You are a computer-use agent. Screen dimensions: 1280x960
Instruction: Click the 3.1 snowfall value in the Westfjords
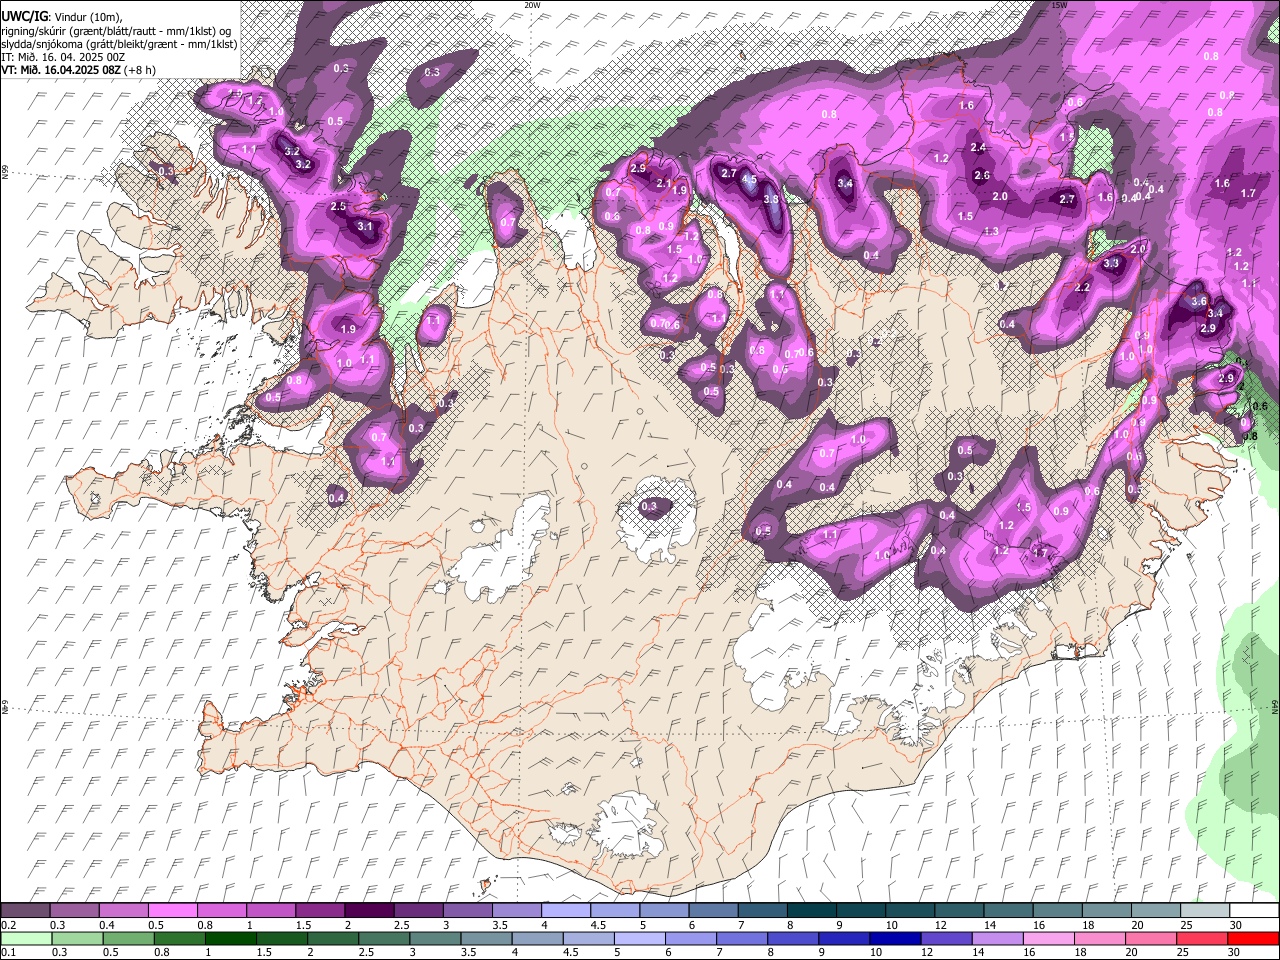365,226
